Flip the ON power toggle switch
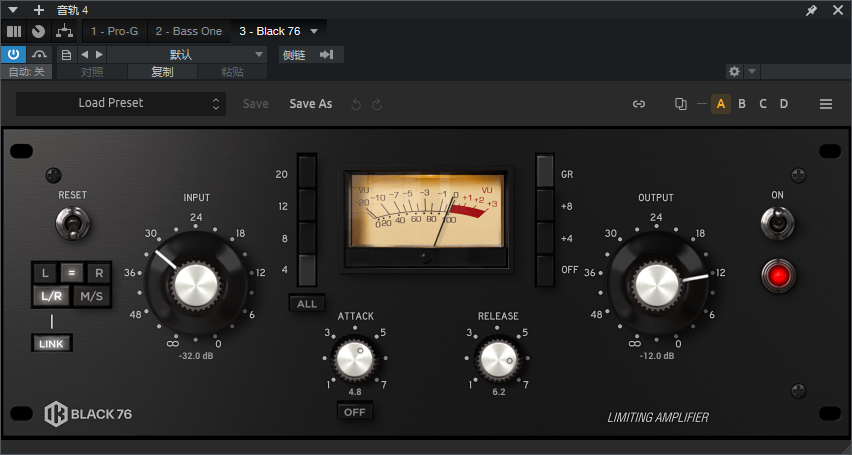 [778, 223]
